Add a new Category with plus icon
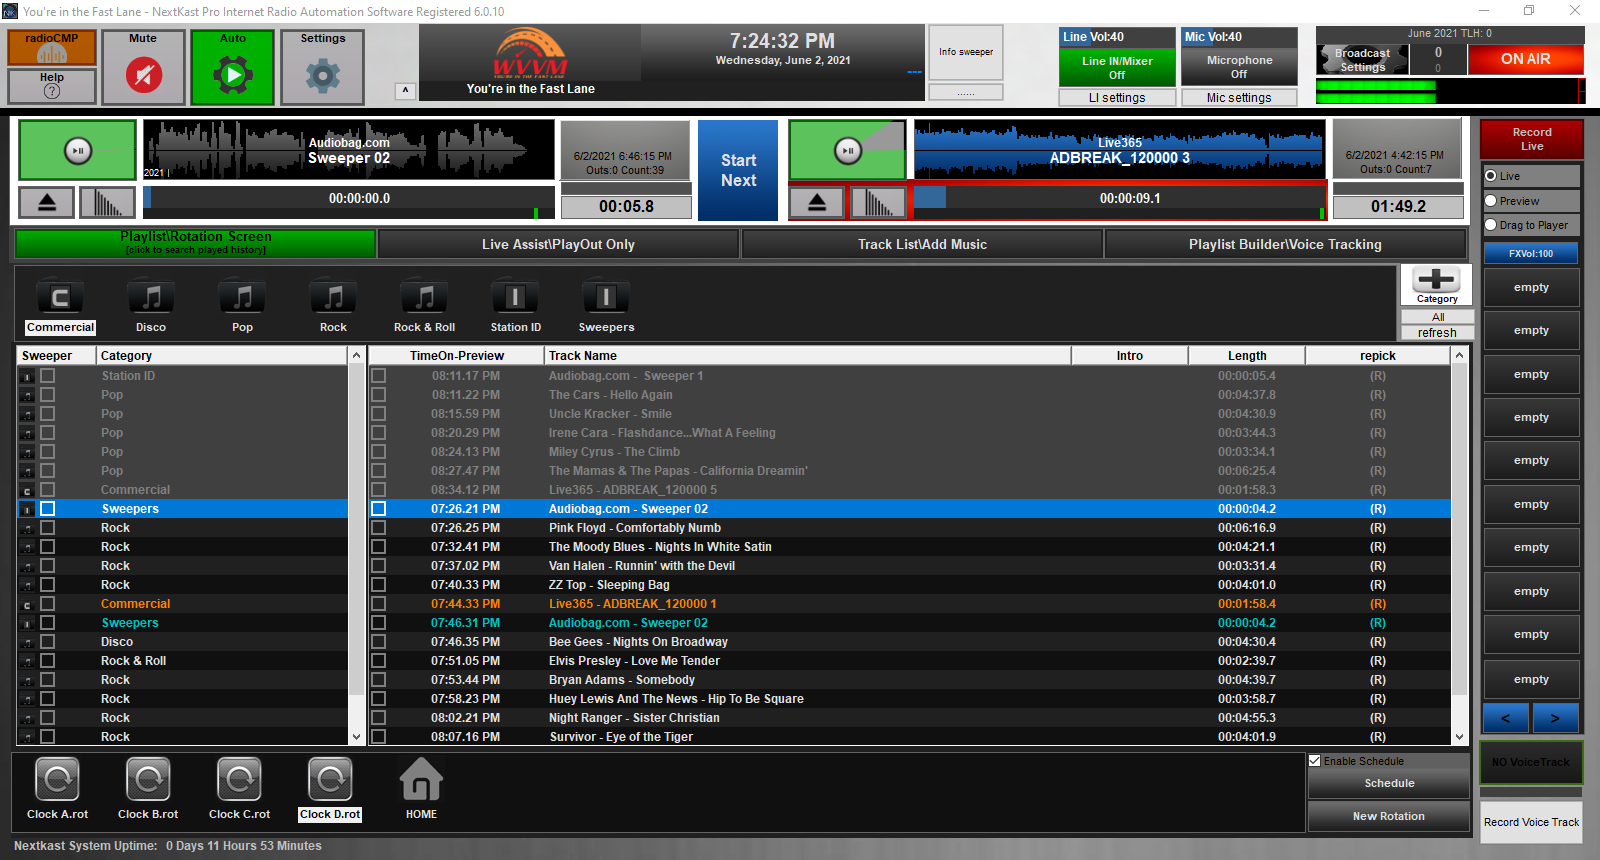1600x860 pixels. tap(1437, 285)
